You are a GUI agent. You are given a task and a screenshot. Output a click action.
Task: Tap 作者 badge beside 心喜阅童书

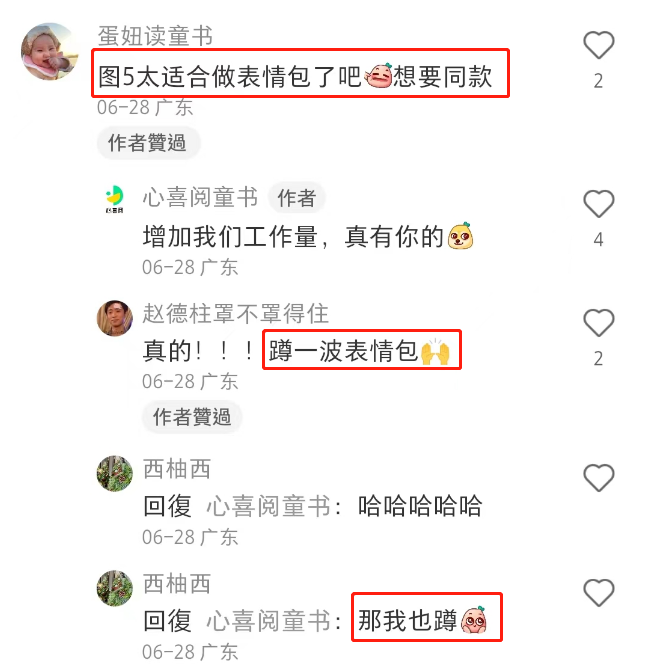[x=297, y=198]
